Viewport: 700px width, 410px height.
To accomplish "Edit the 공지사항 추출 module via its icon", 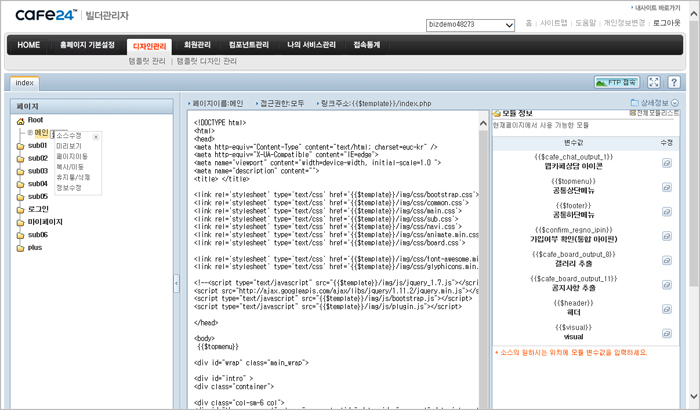I will [x=667, y=284].
